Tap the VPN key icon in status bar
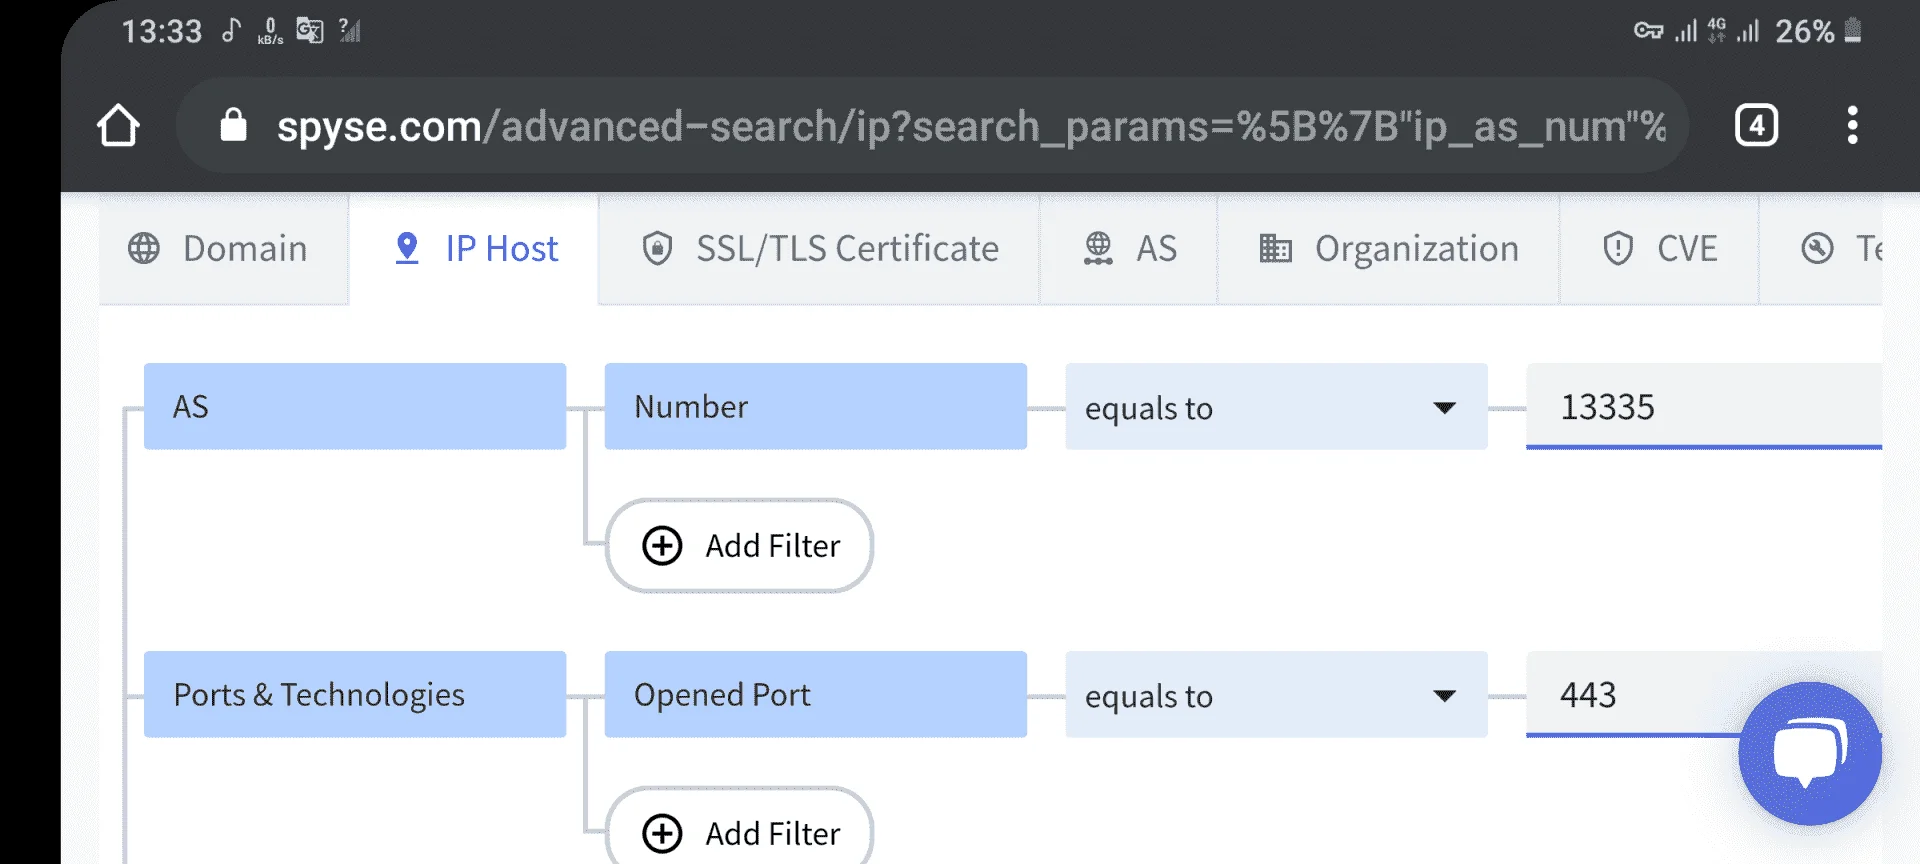This screenshot has height=864, width=1920. point(1648,31)
